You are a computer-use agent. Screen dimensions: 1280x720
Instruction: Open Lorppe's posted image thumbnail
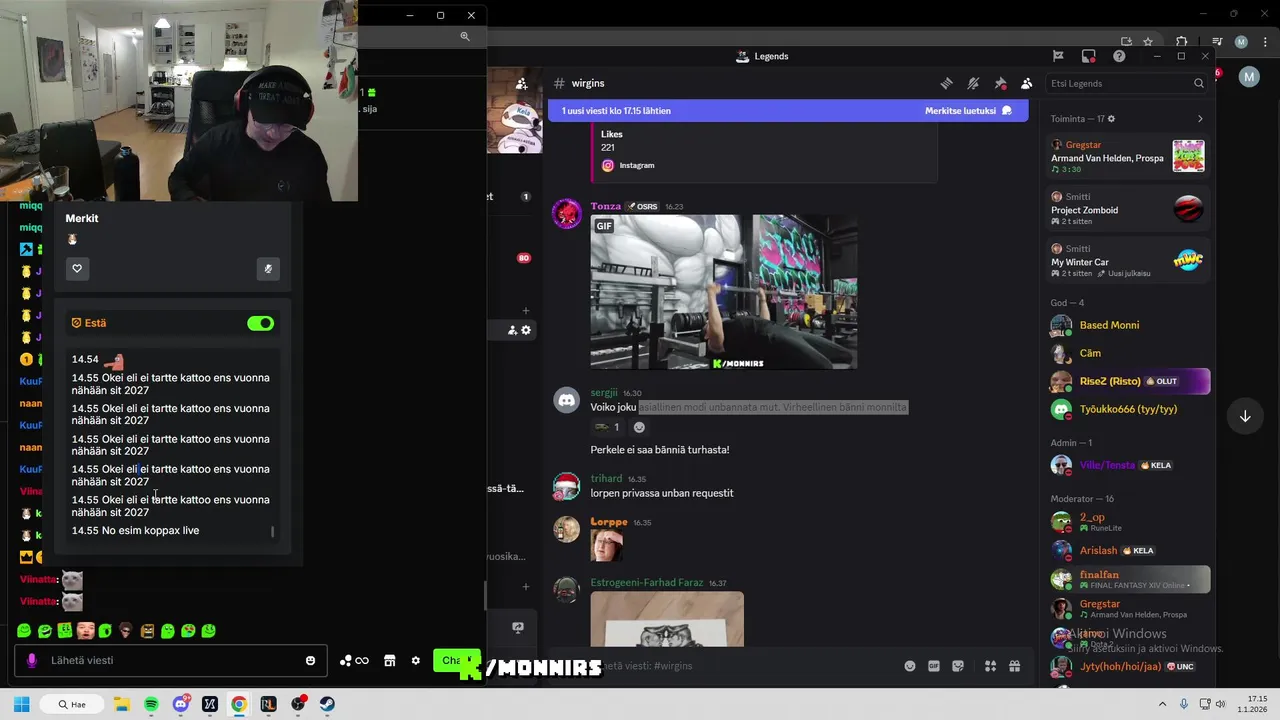coord(606,545)
